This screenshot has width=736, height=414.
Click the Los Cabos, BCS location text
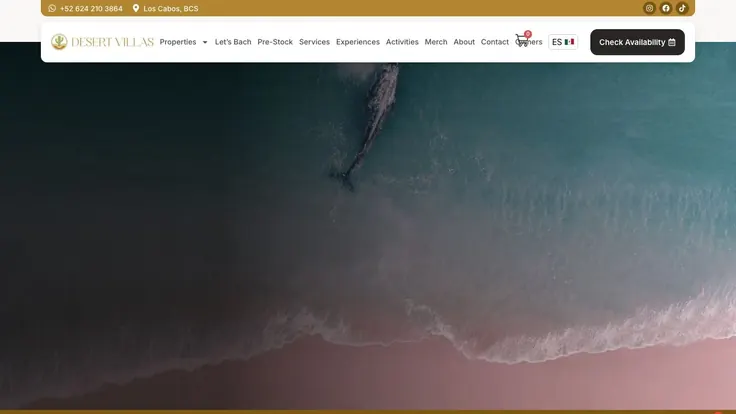[171, 8]
